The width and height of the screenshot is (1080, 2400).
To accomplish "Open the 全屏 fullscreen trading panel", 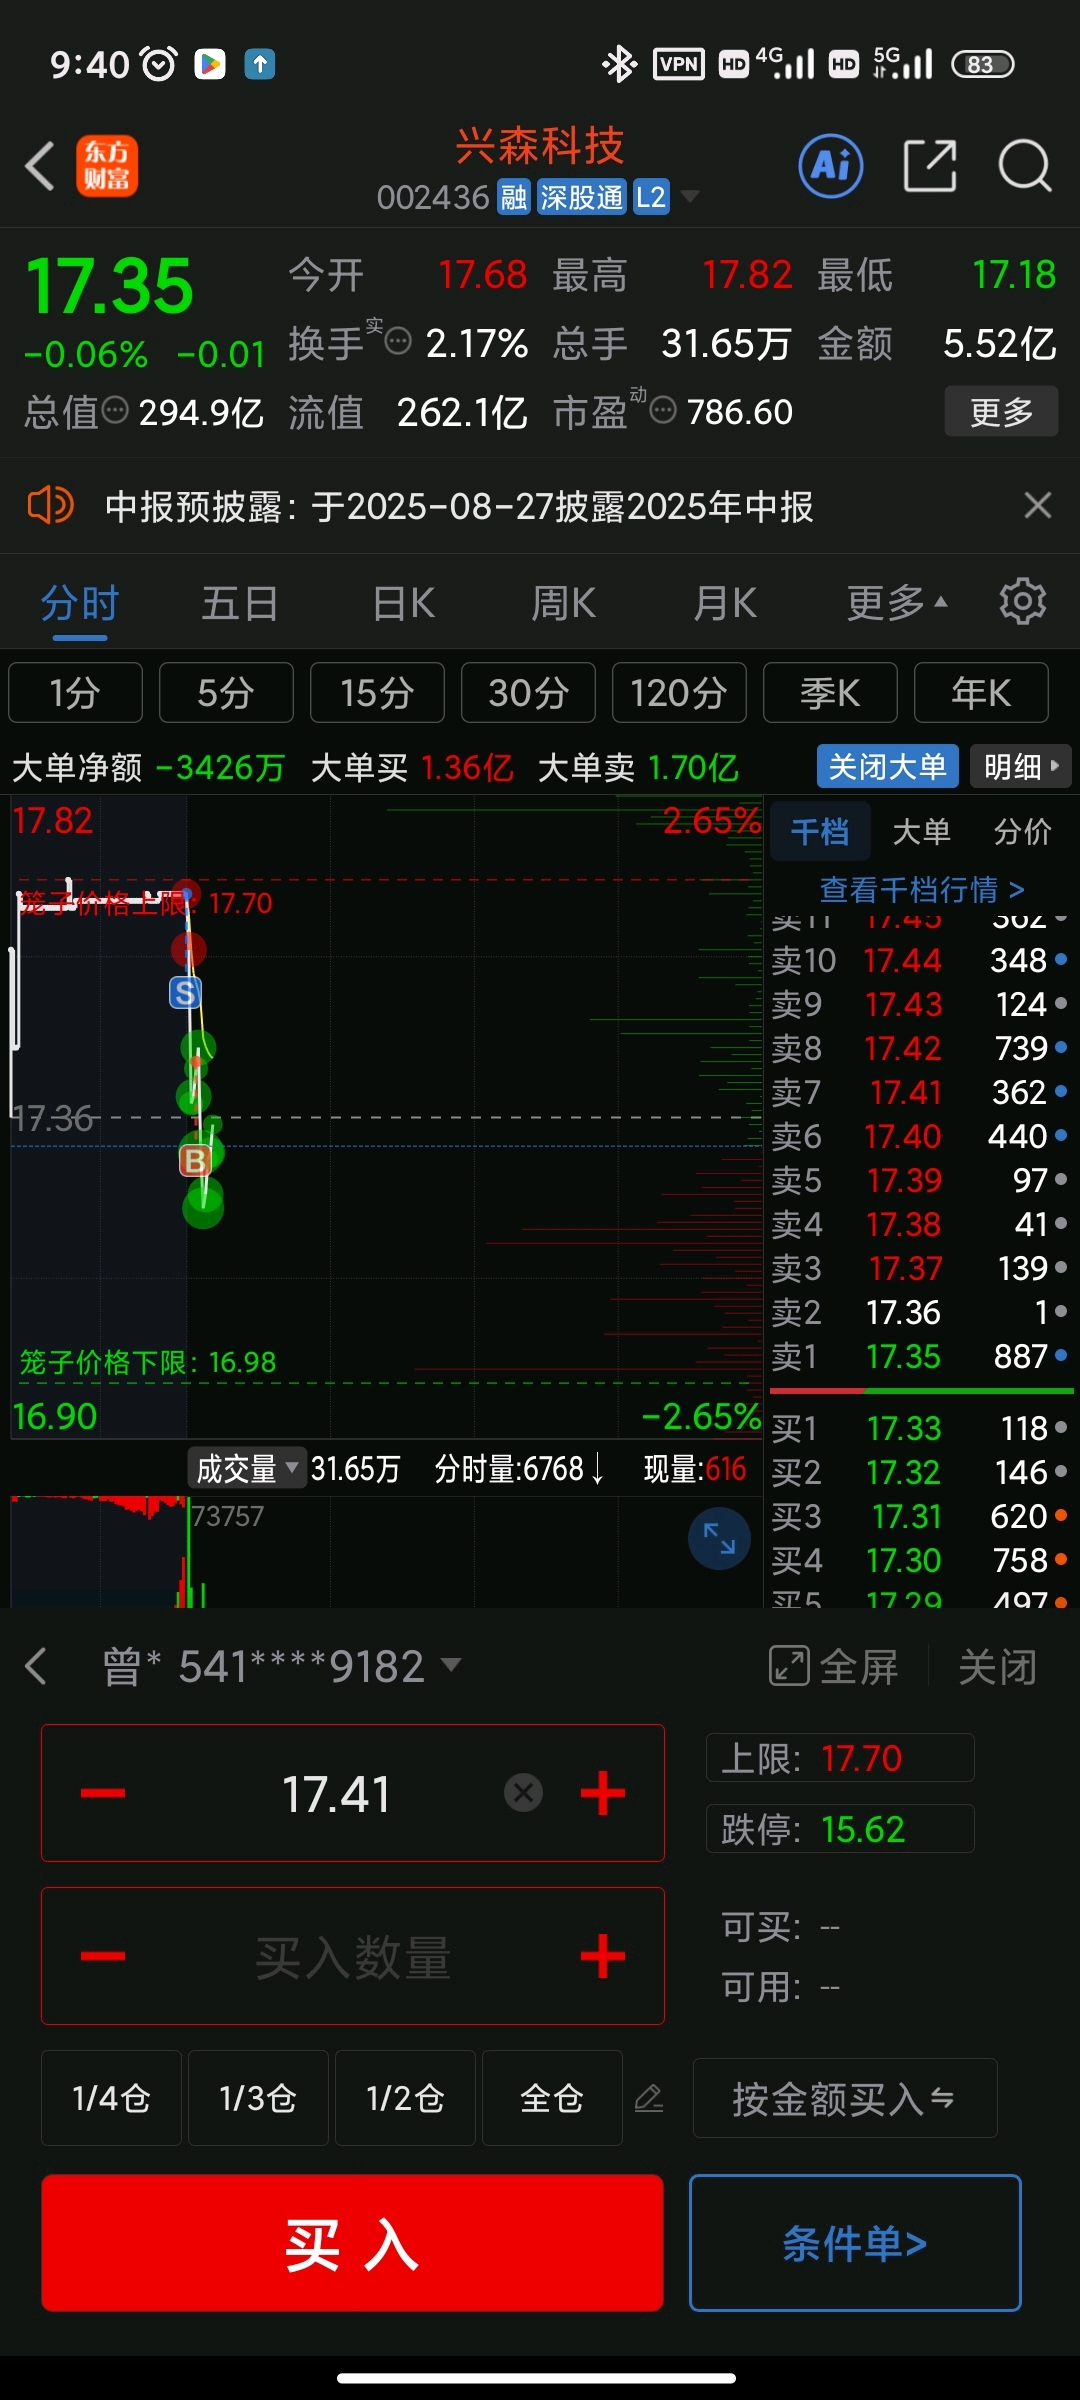I will click(x=833, y=1666).
